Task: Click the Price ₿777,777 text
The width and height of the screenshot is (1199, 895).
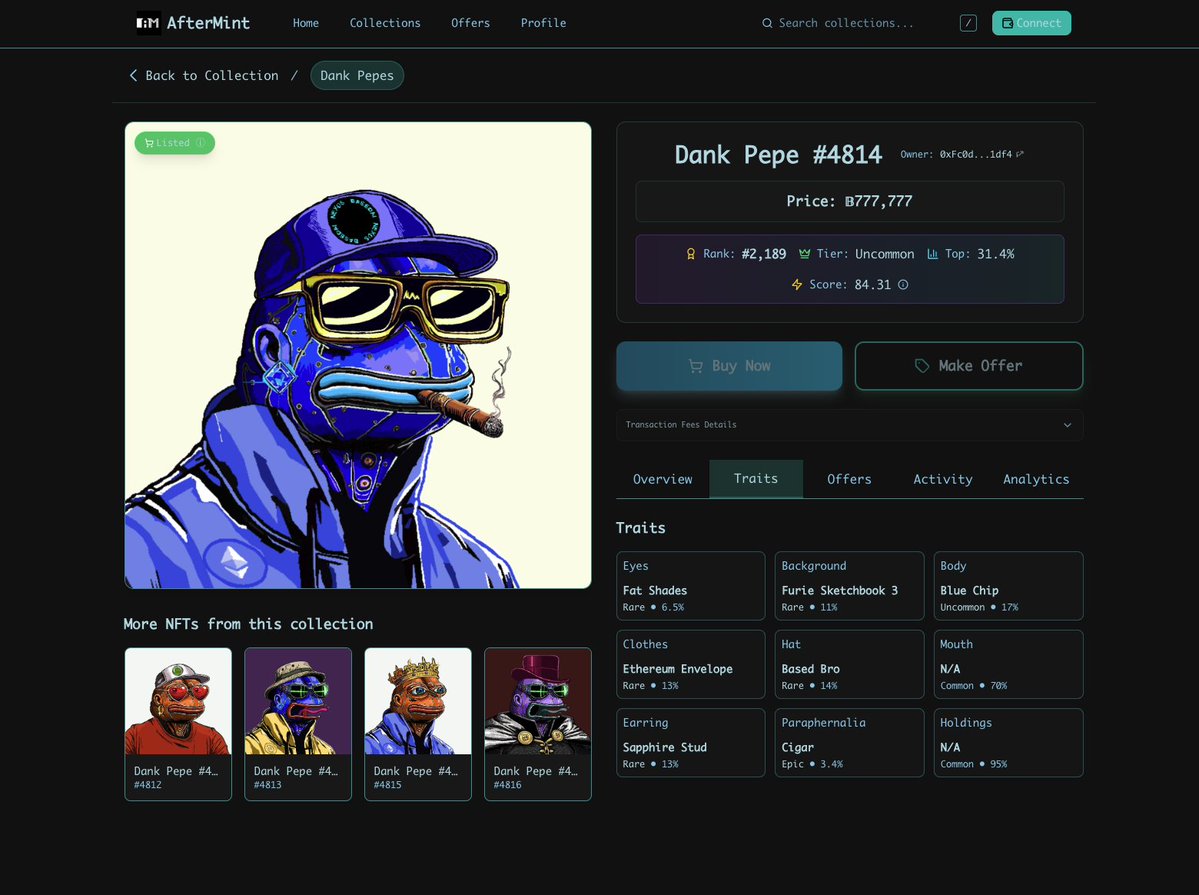Action: pos(850,201)
